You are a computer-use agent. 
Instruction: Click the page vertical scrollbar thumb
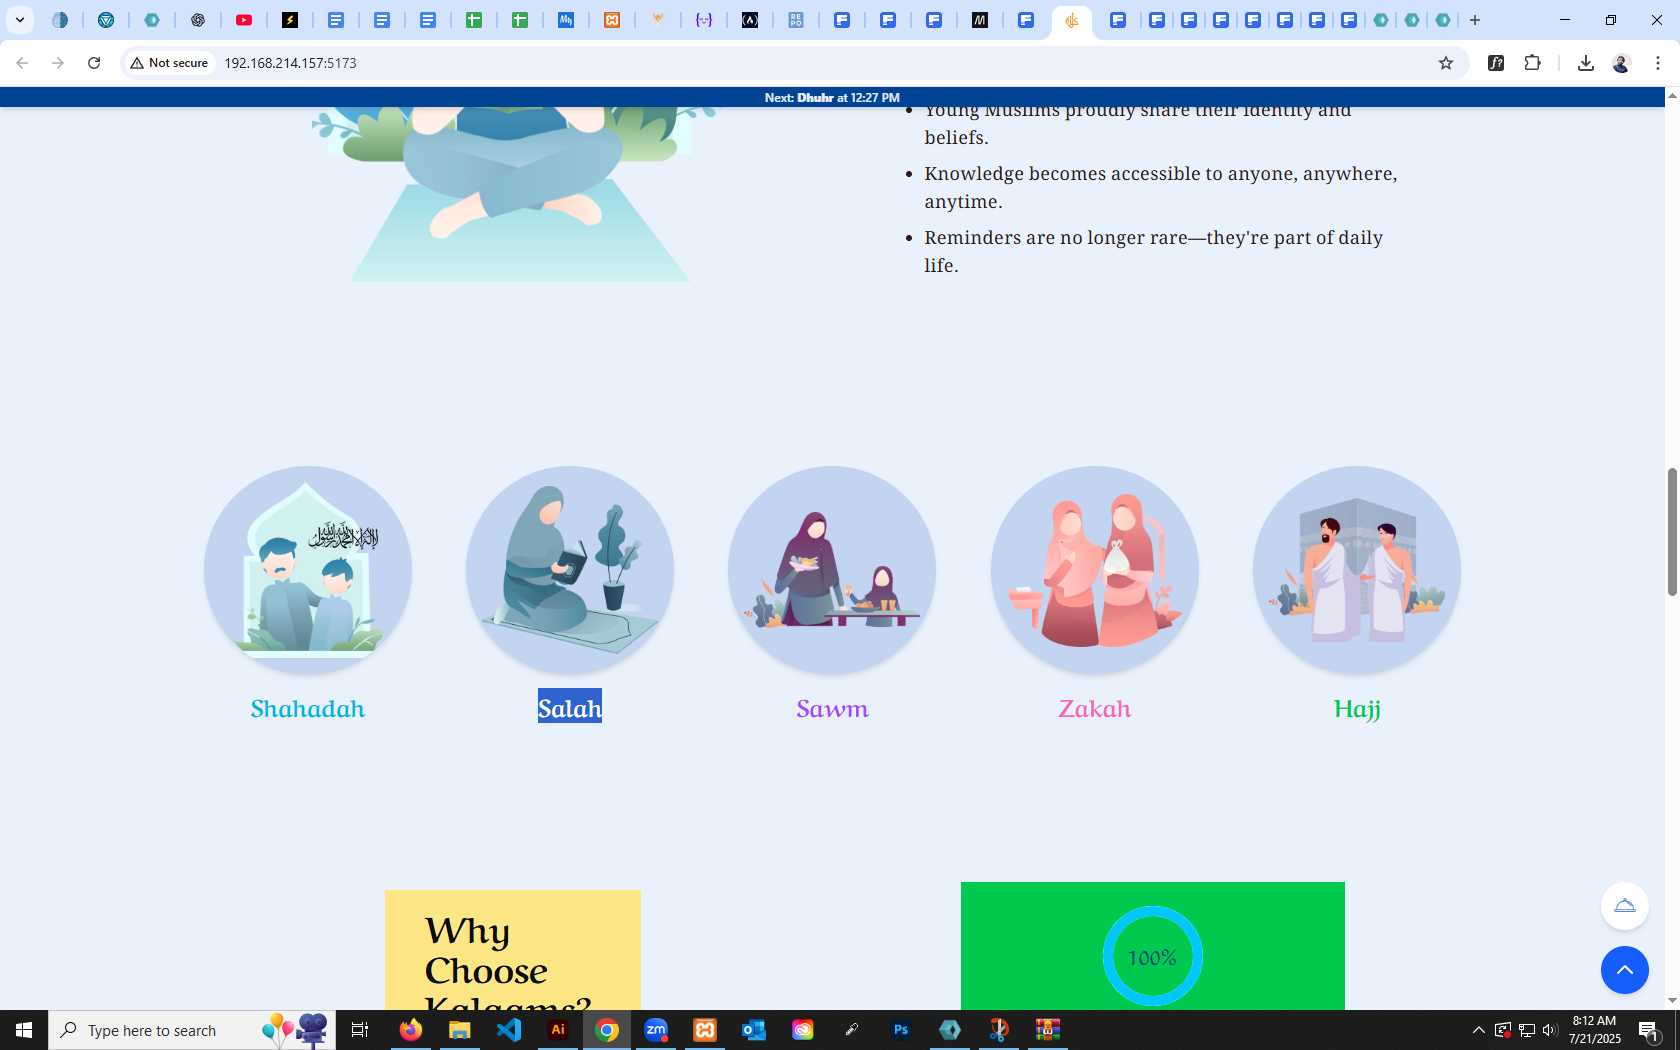click(1672, 531)
